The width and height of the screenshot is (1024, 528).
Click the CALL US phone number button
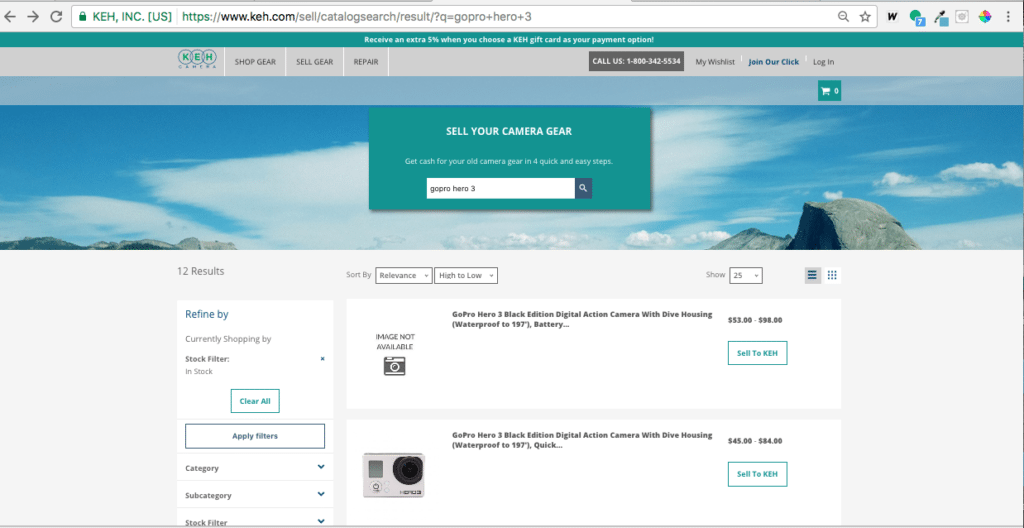[636, 61]
